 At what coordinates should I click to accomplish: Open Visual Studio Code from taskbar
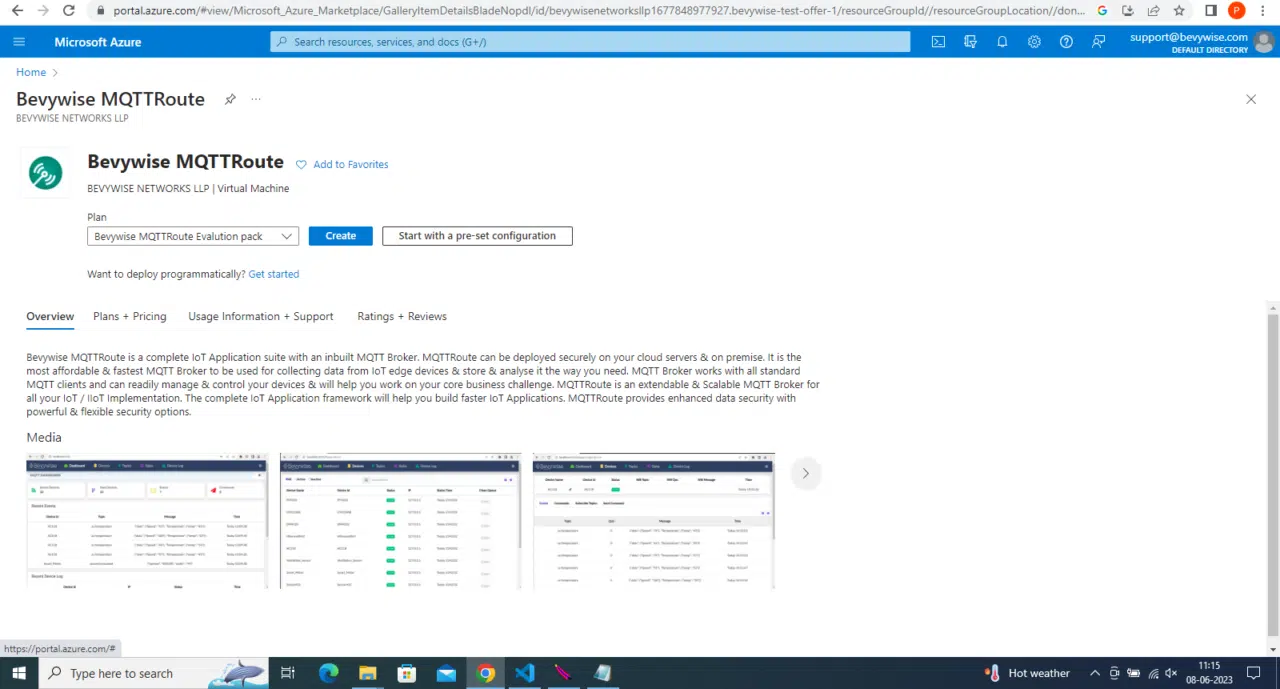click(525, 673)
